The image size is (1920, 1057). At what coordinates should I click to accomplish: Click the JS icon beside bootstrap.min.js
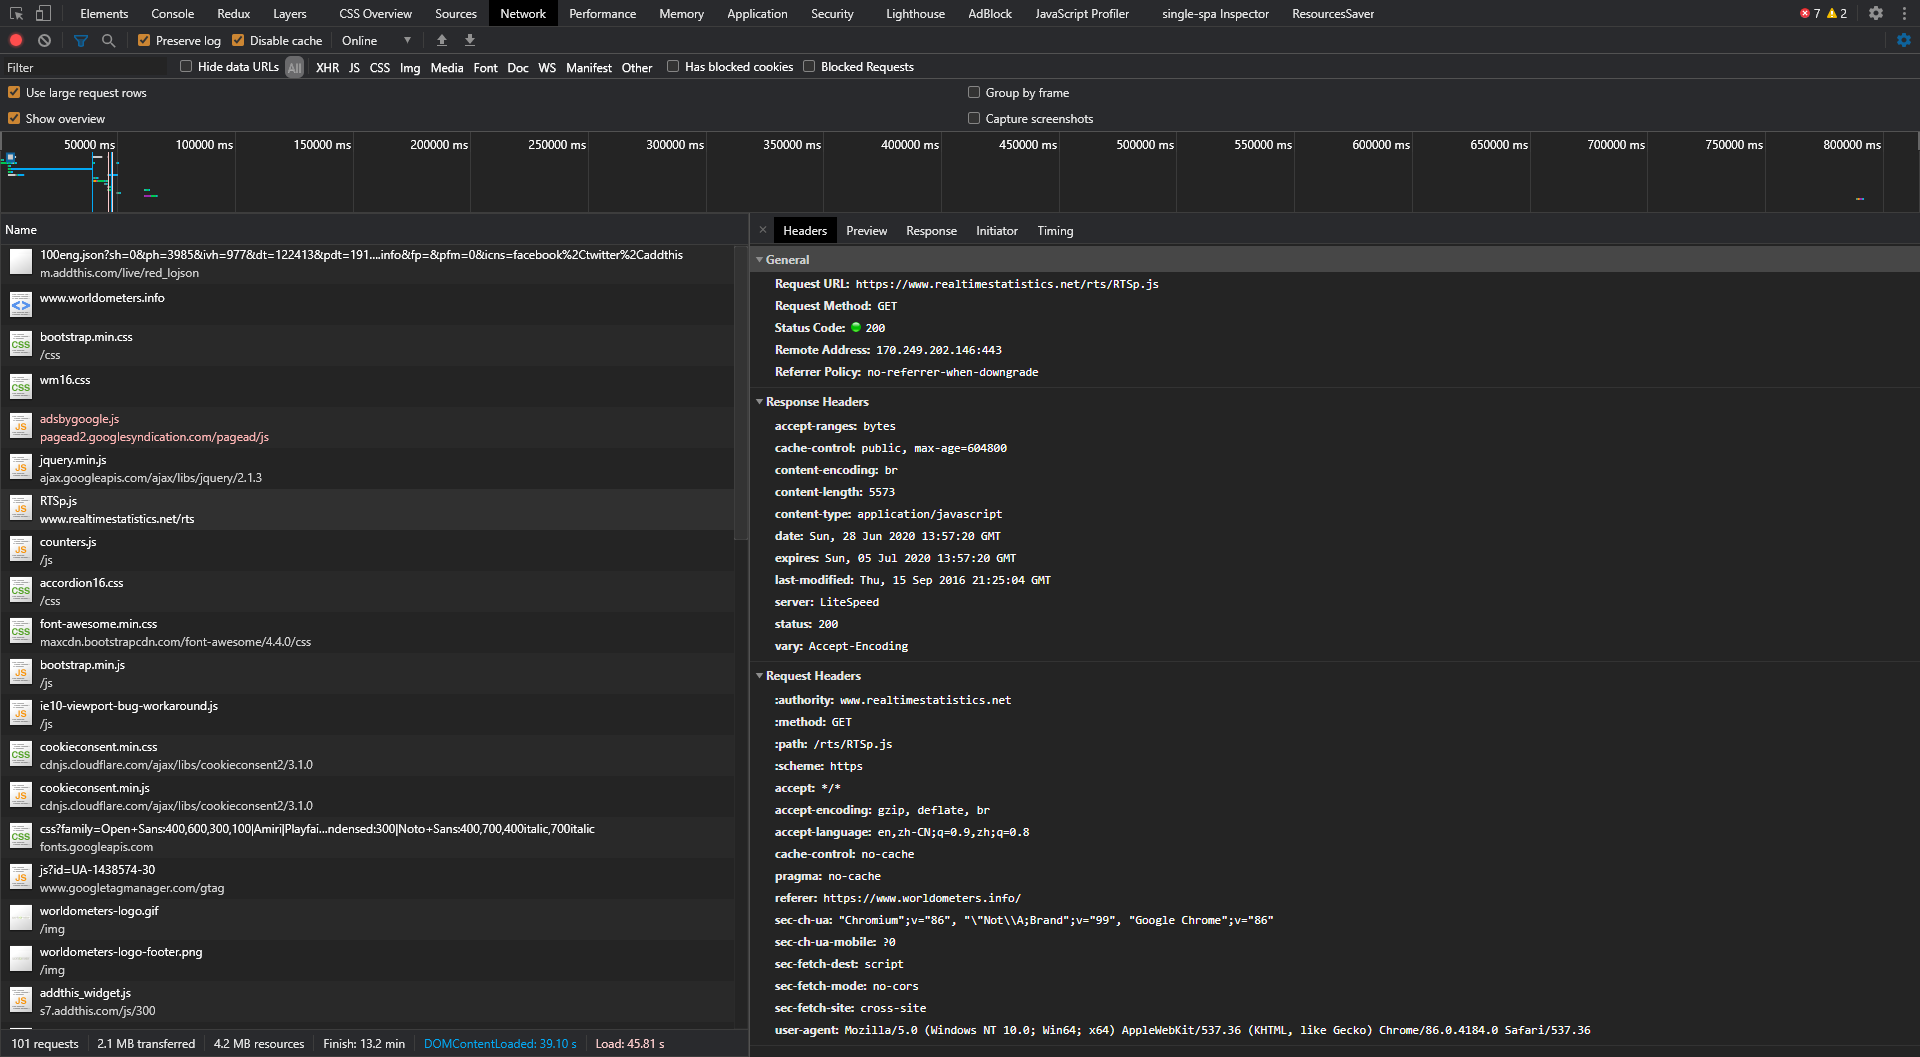[x=21, y=673]
